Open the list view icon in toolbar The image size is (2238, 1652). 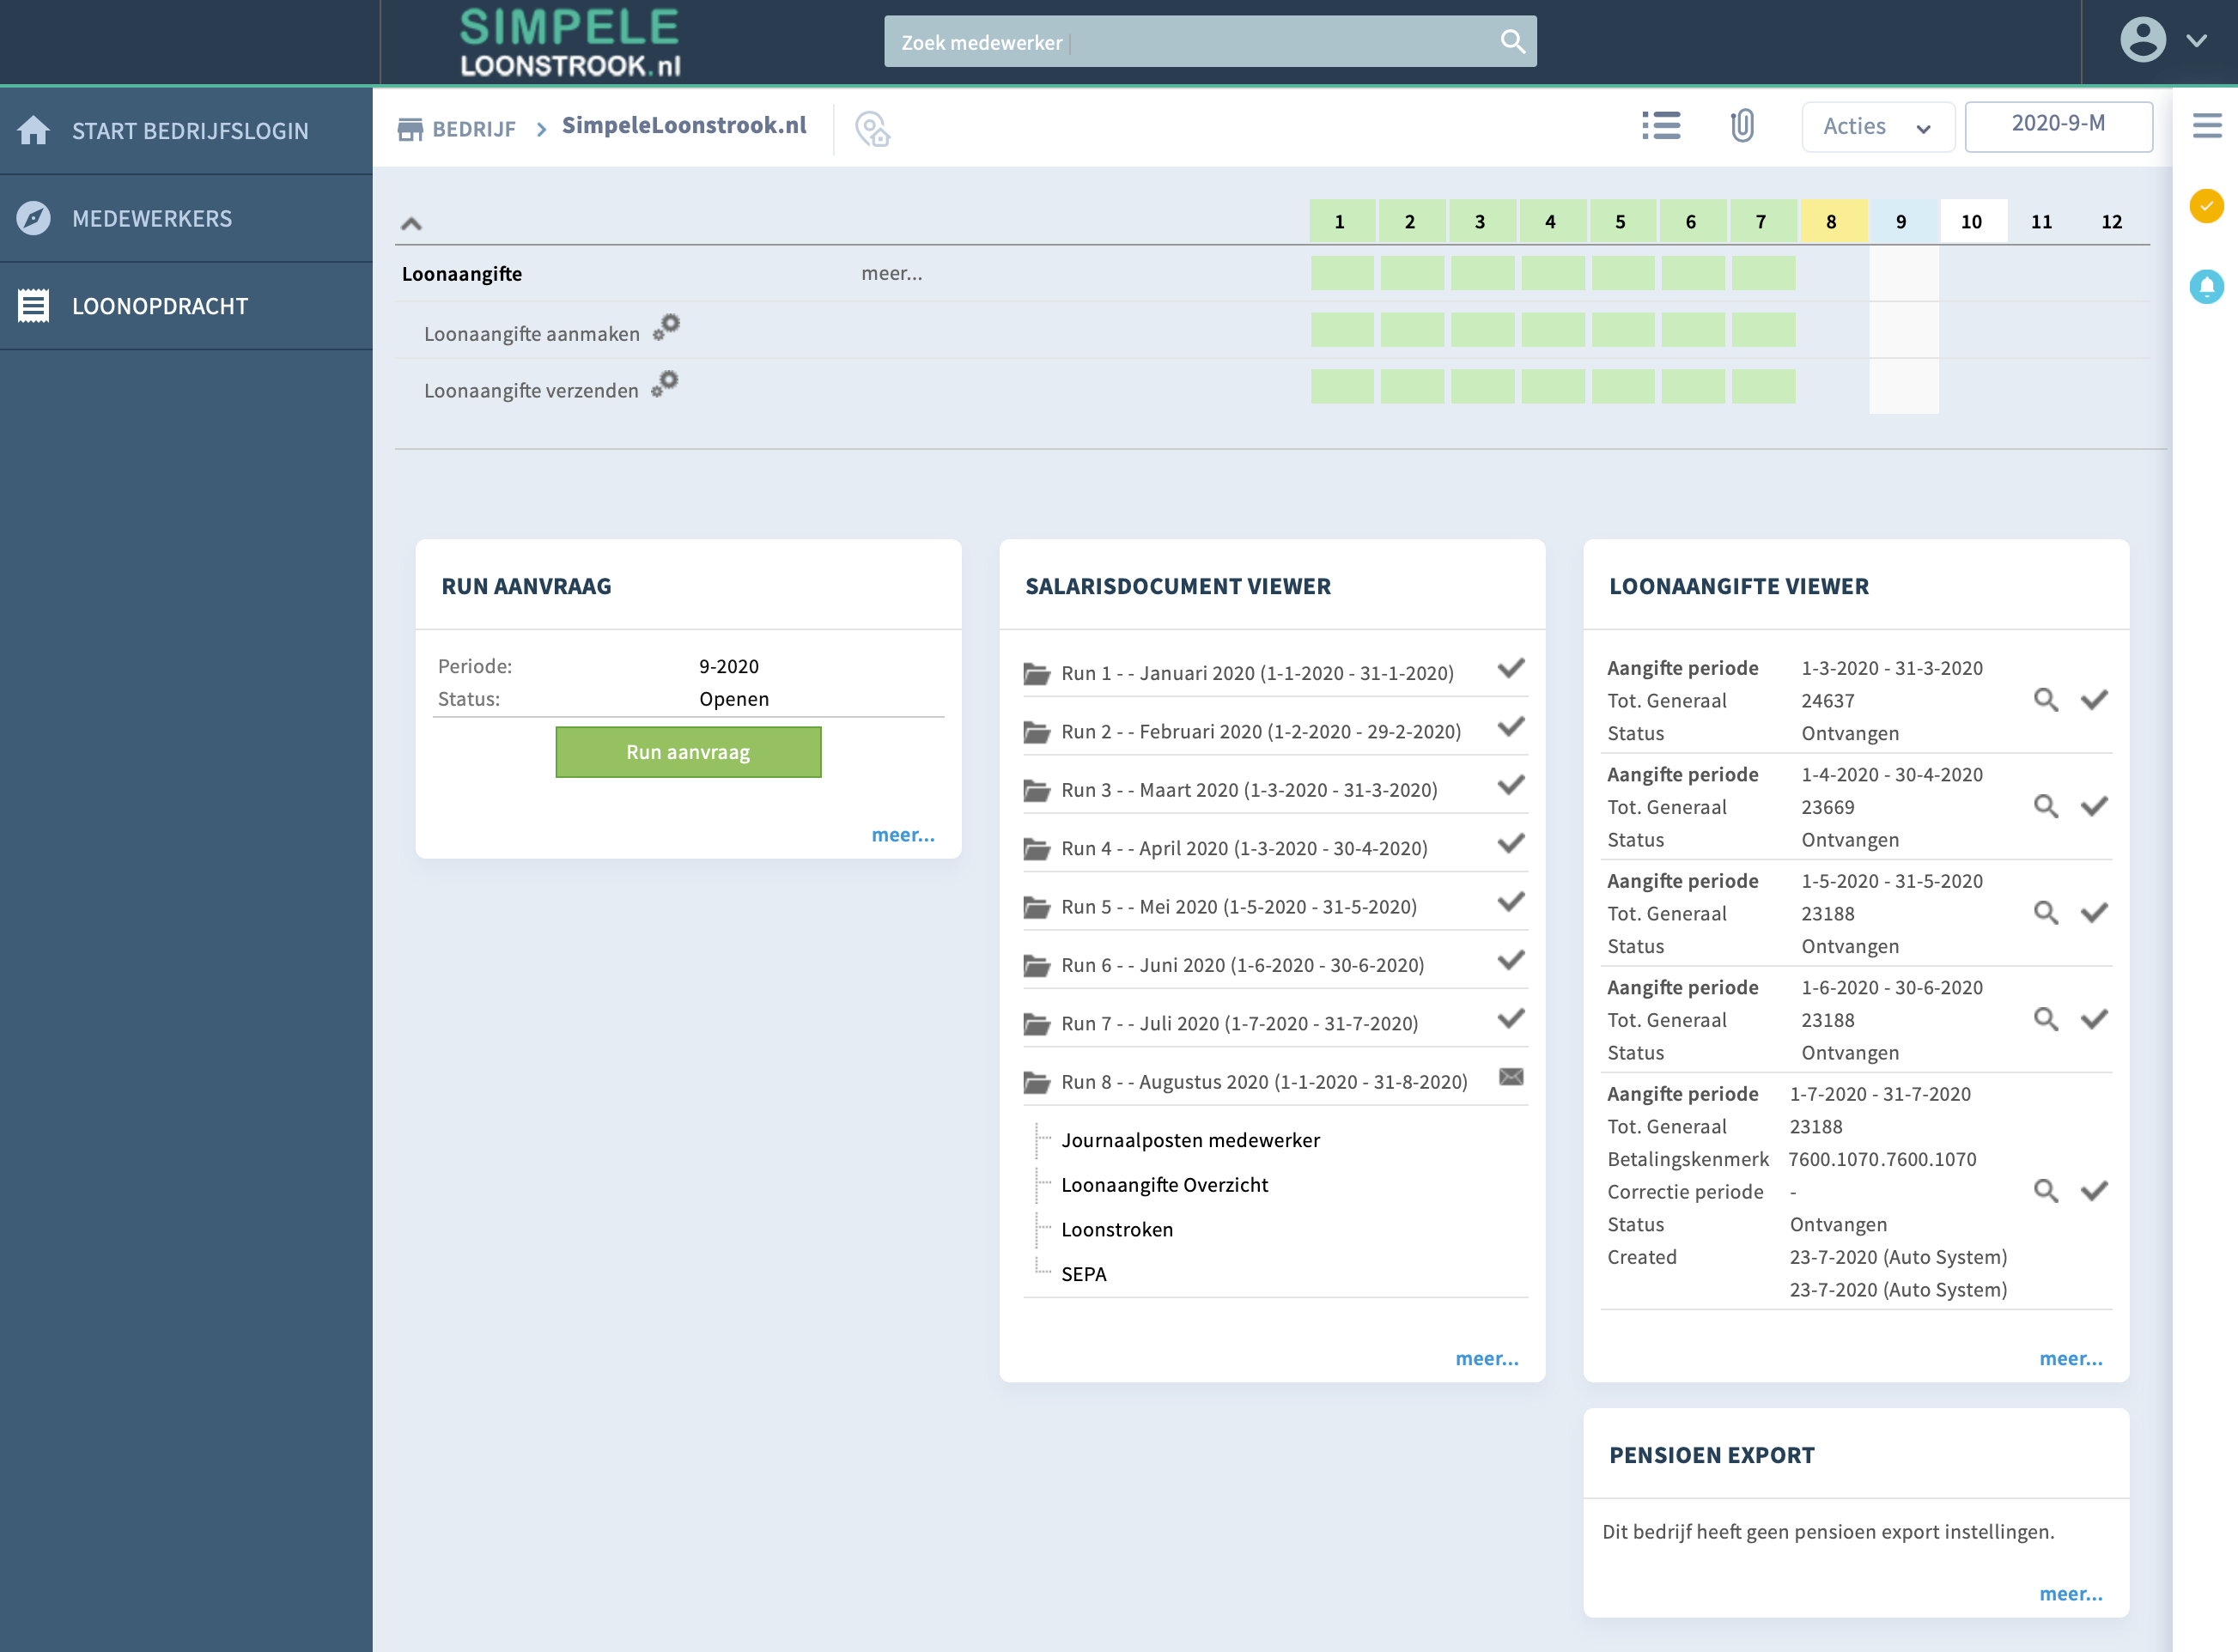point(1661,126)
